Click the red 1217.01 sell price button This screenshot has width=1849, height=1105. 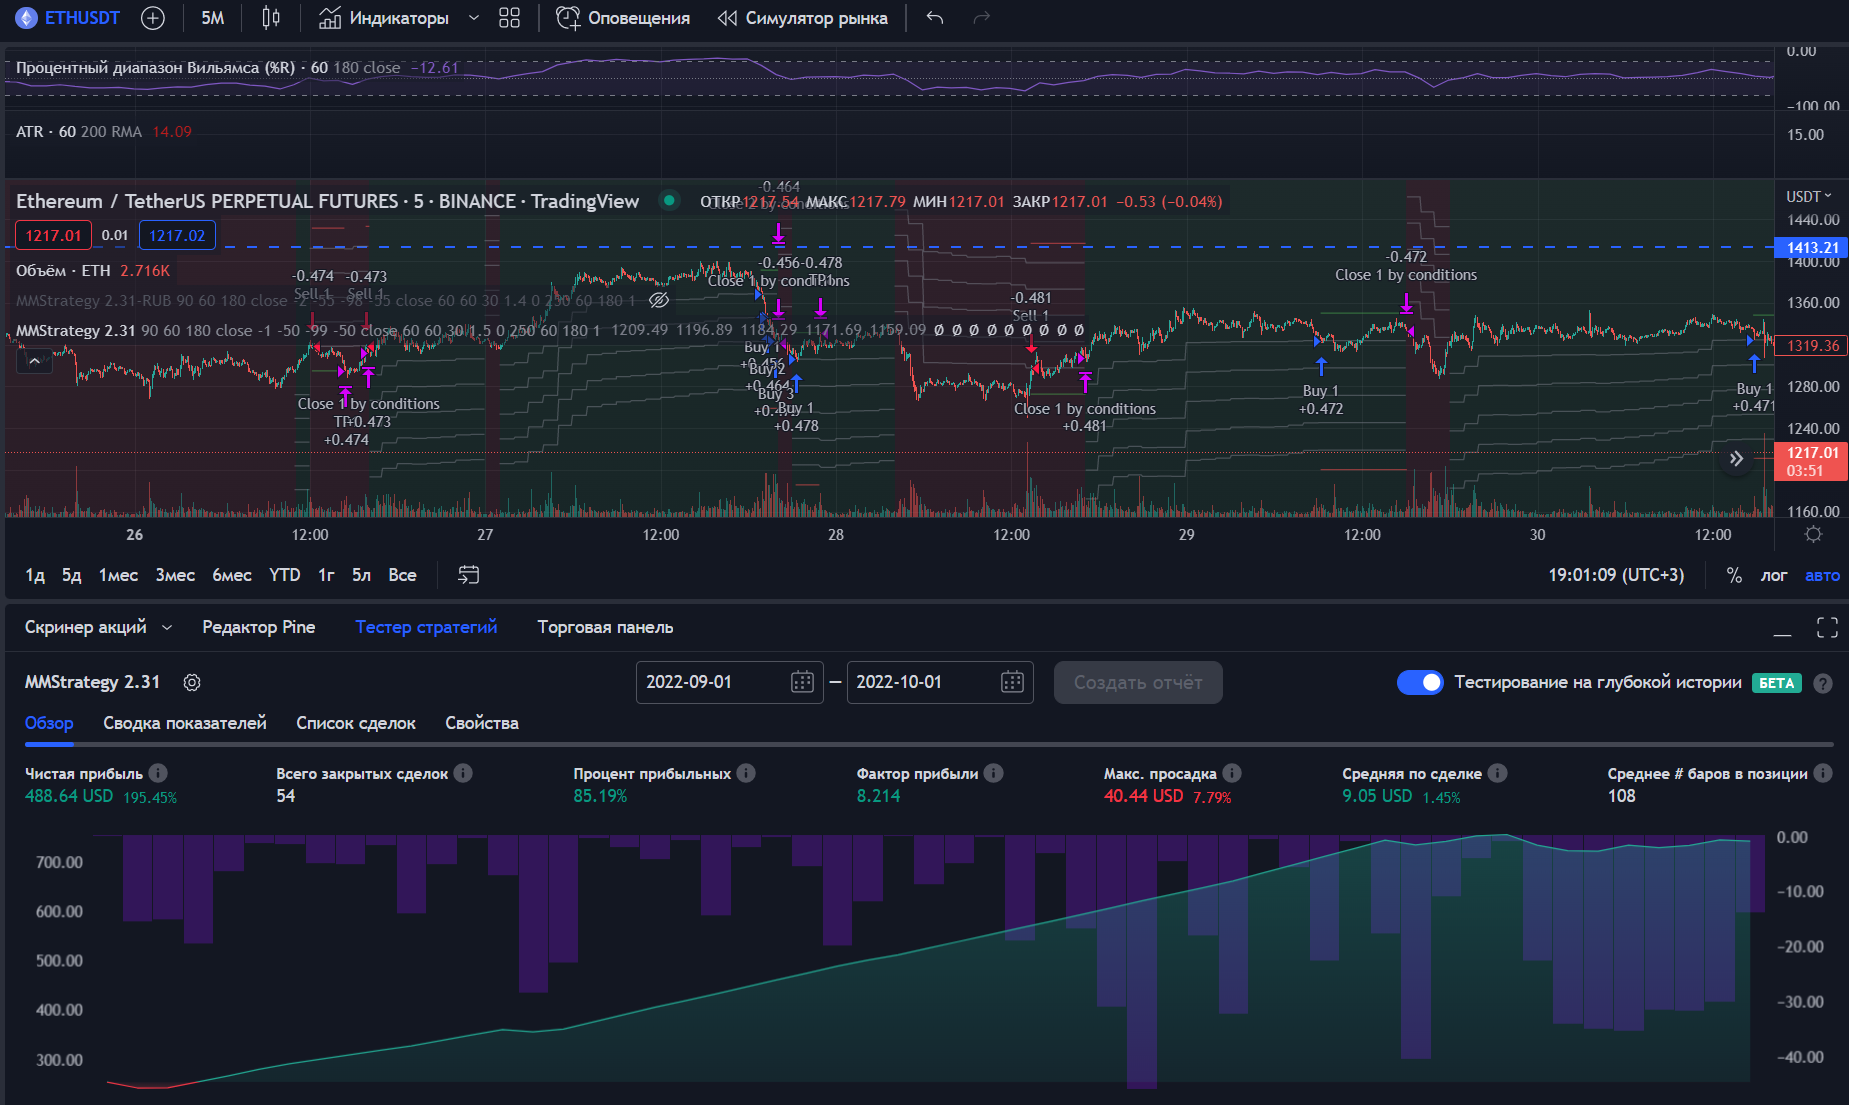[53, 235]
